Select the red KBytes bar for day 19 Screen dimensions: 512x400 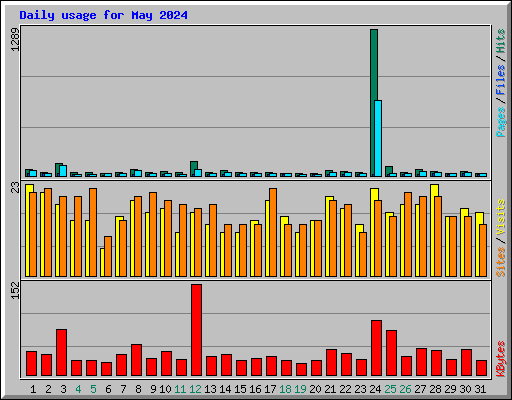(x=301, y=370)
